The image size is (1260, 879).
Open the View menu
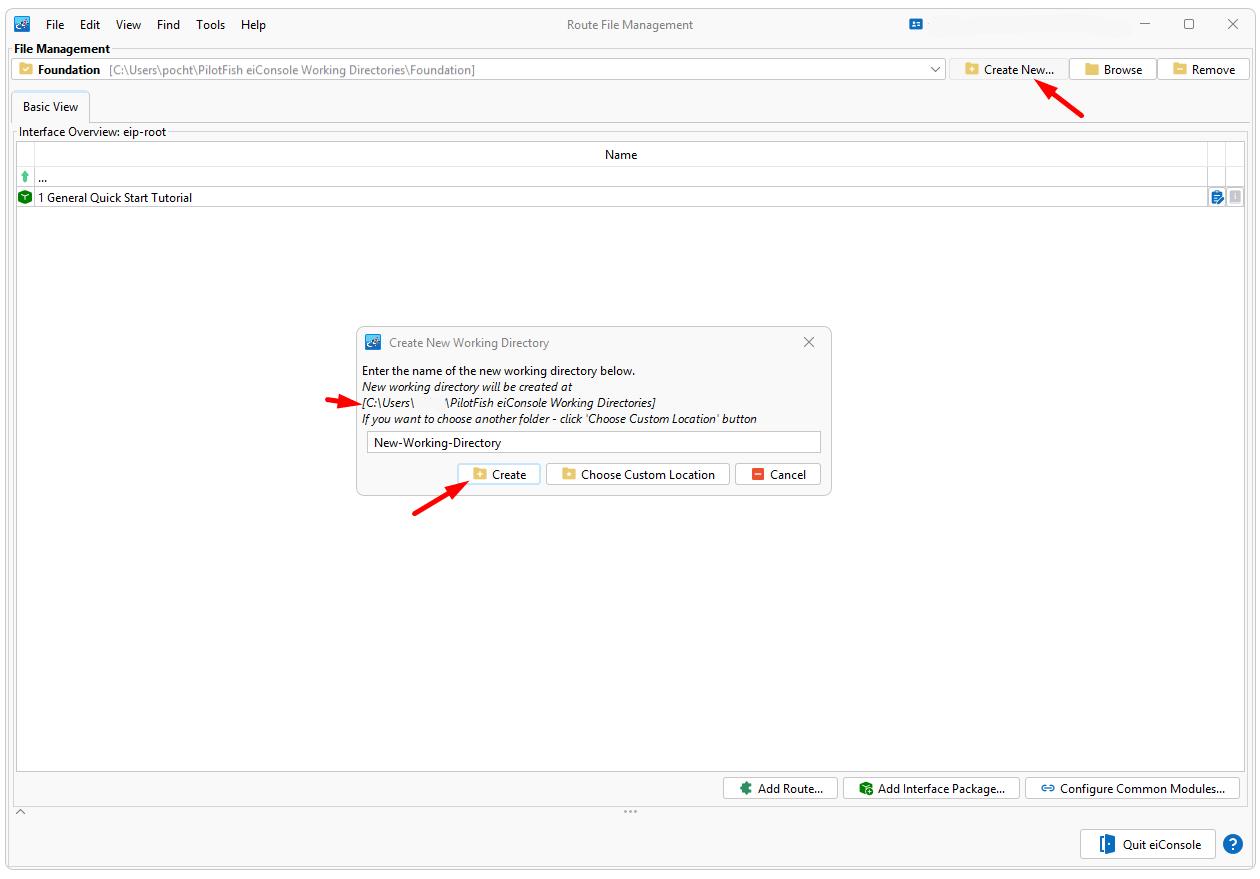[x=128, y=24]
